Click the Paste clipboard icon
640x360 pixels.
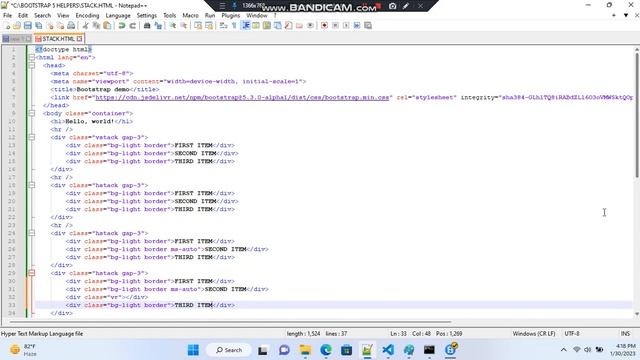pos(107,25)
